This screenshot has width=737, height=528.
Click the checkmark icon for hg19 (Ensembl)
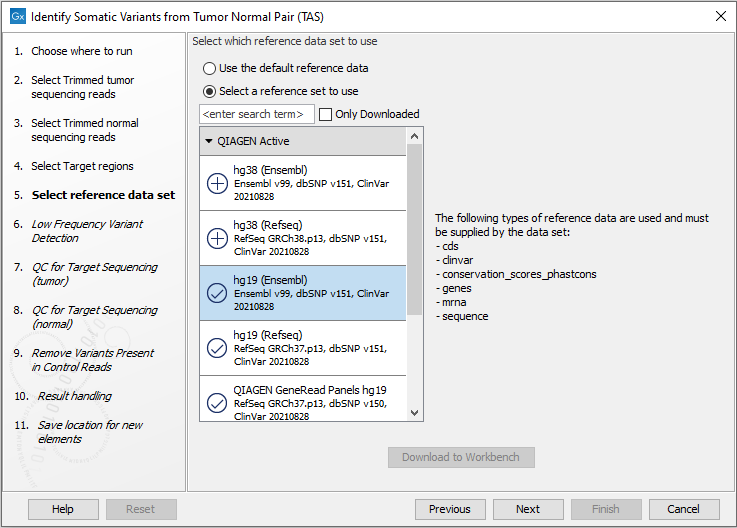(x=217, y=293)
